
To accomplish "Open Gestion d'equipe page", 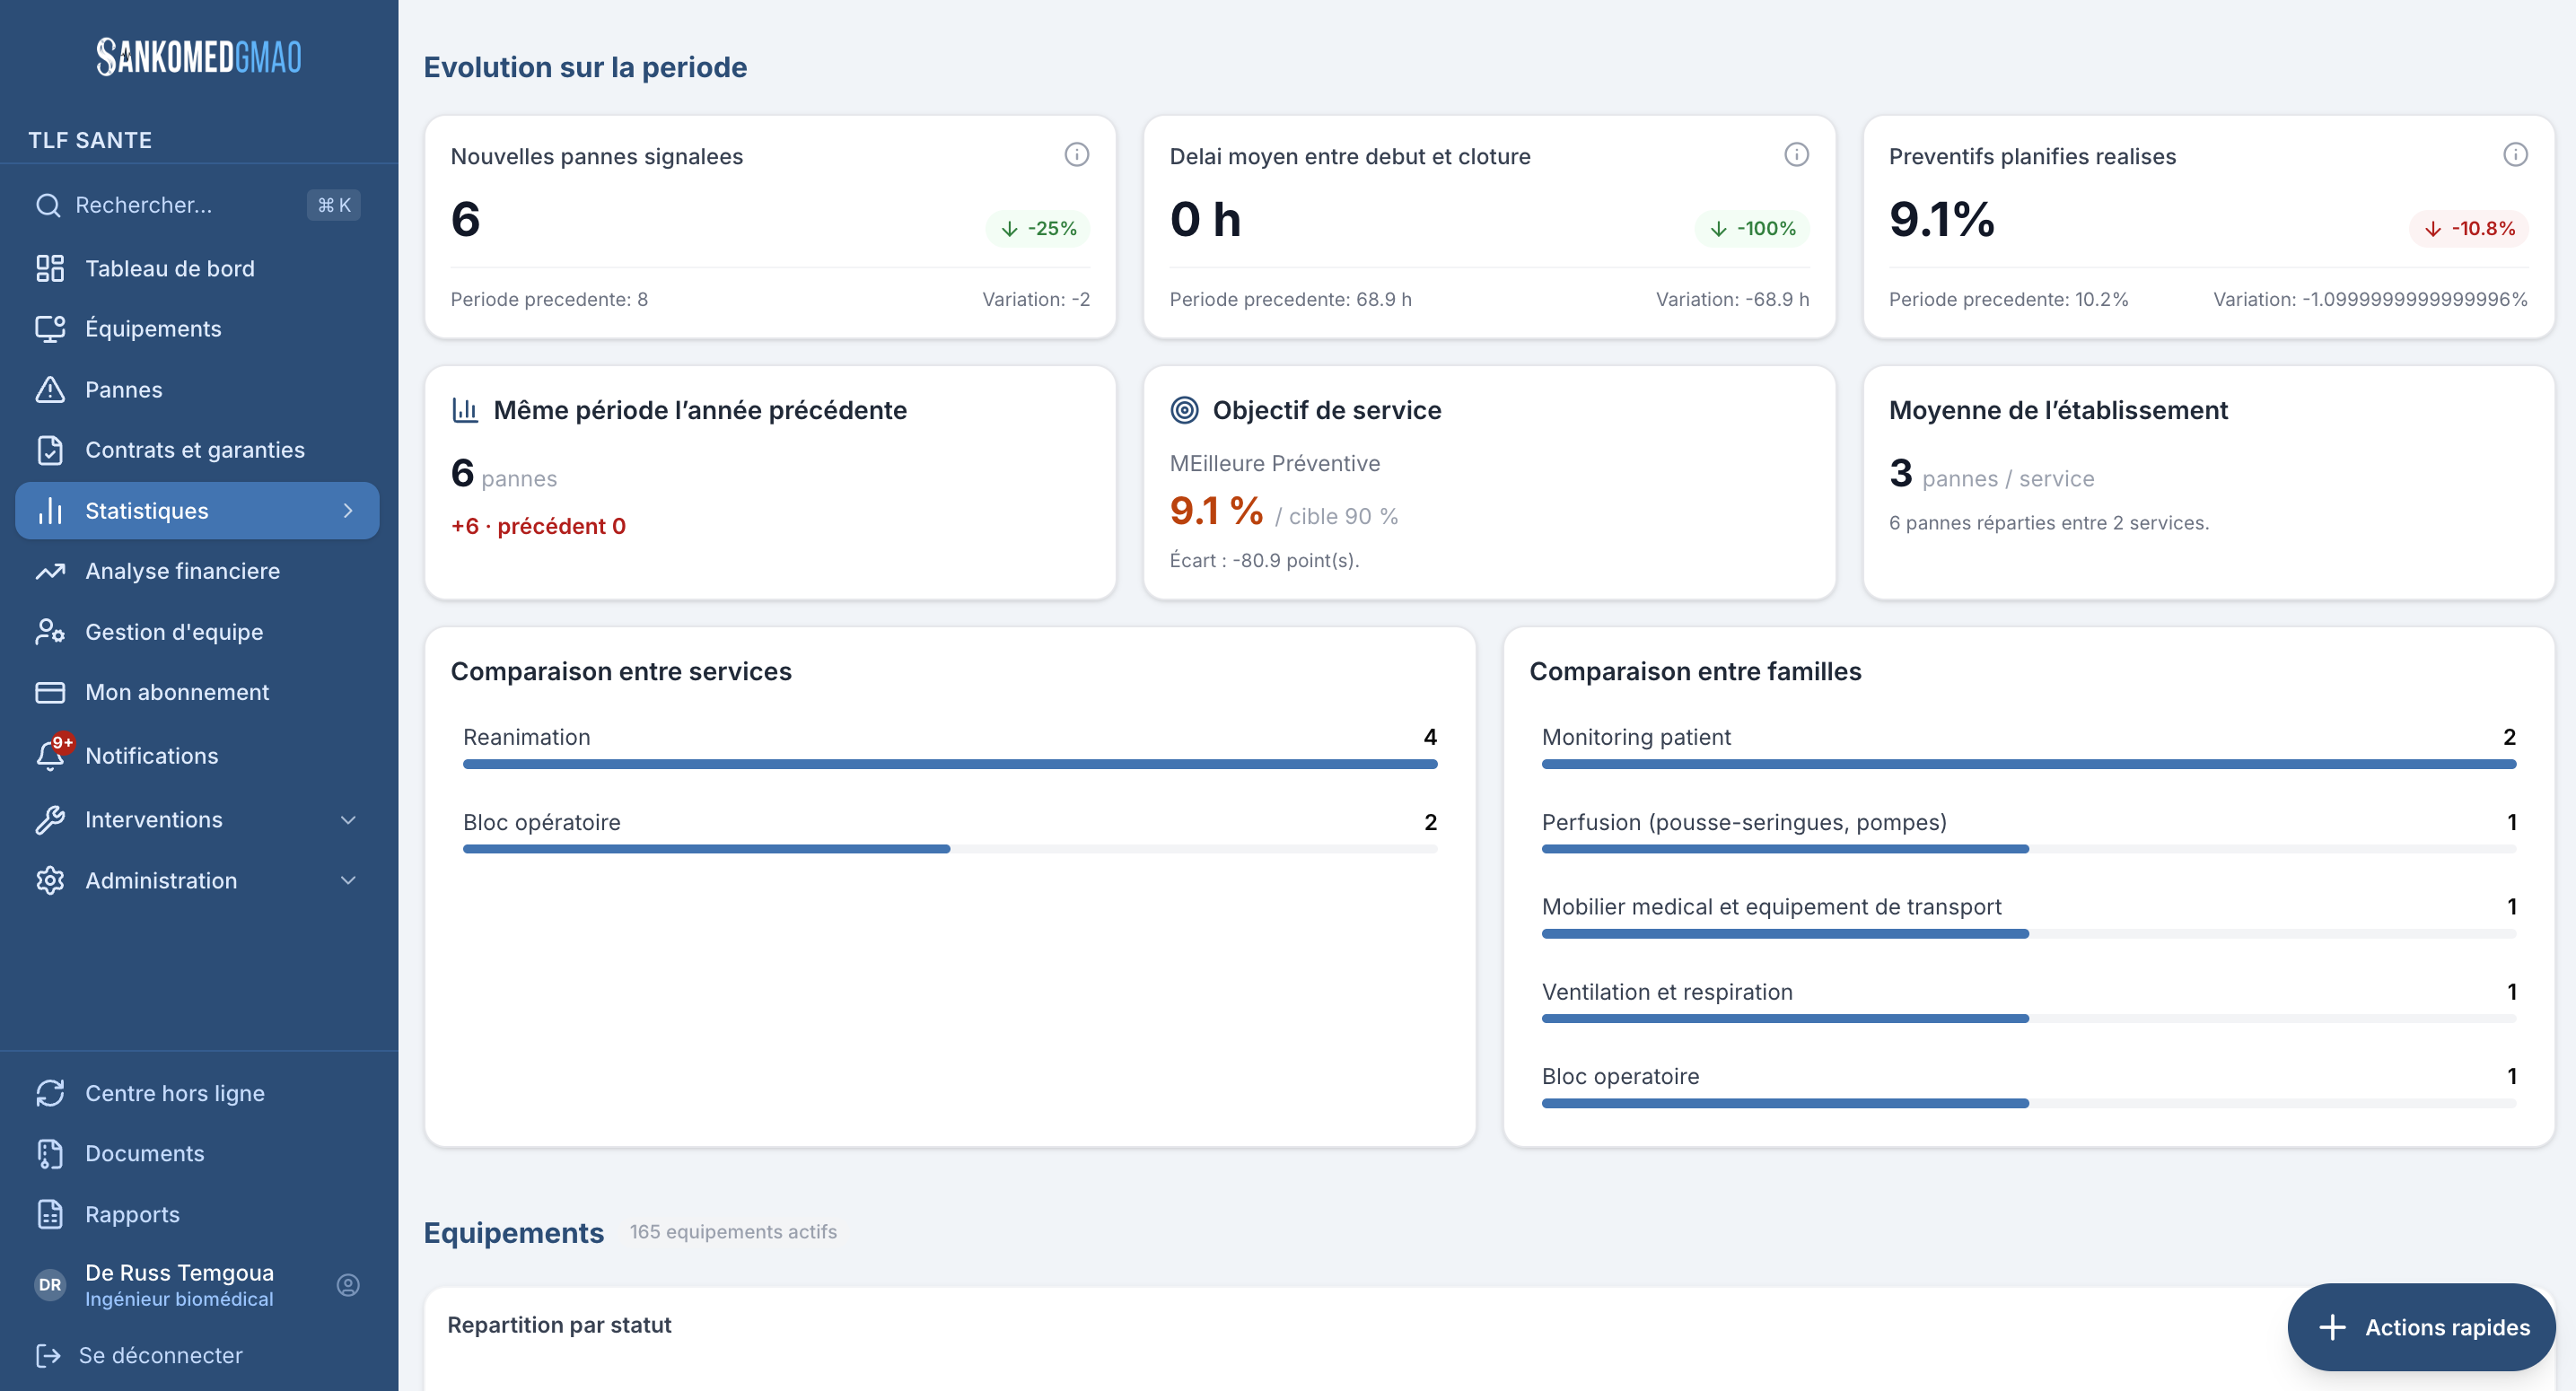I will tap(198, 632).
